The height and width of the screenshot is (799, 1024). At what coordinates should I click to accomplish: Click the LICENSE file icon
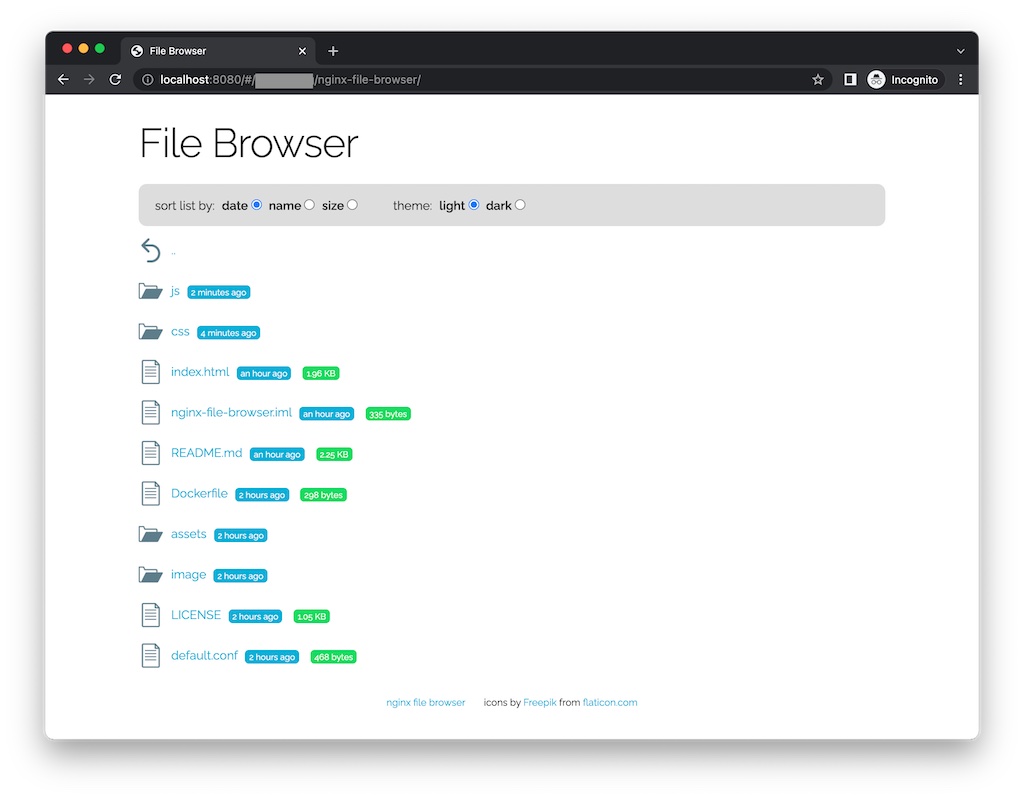151,615
